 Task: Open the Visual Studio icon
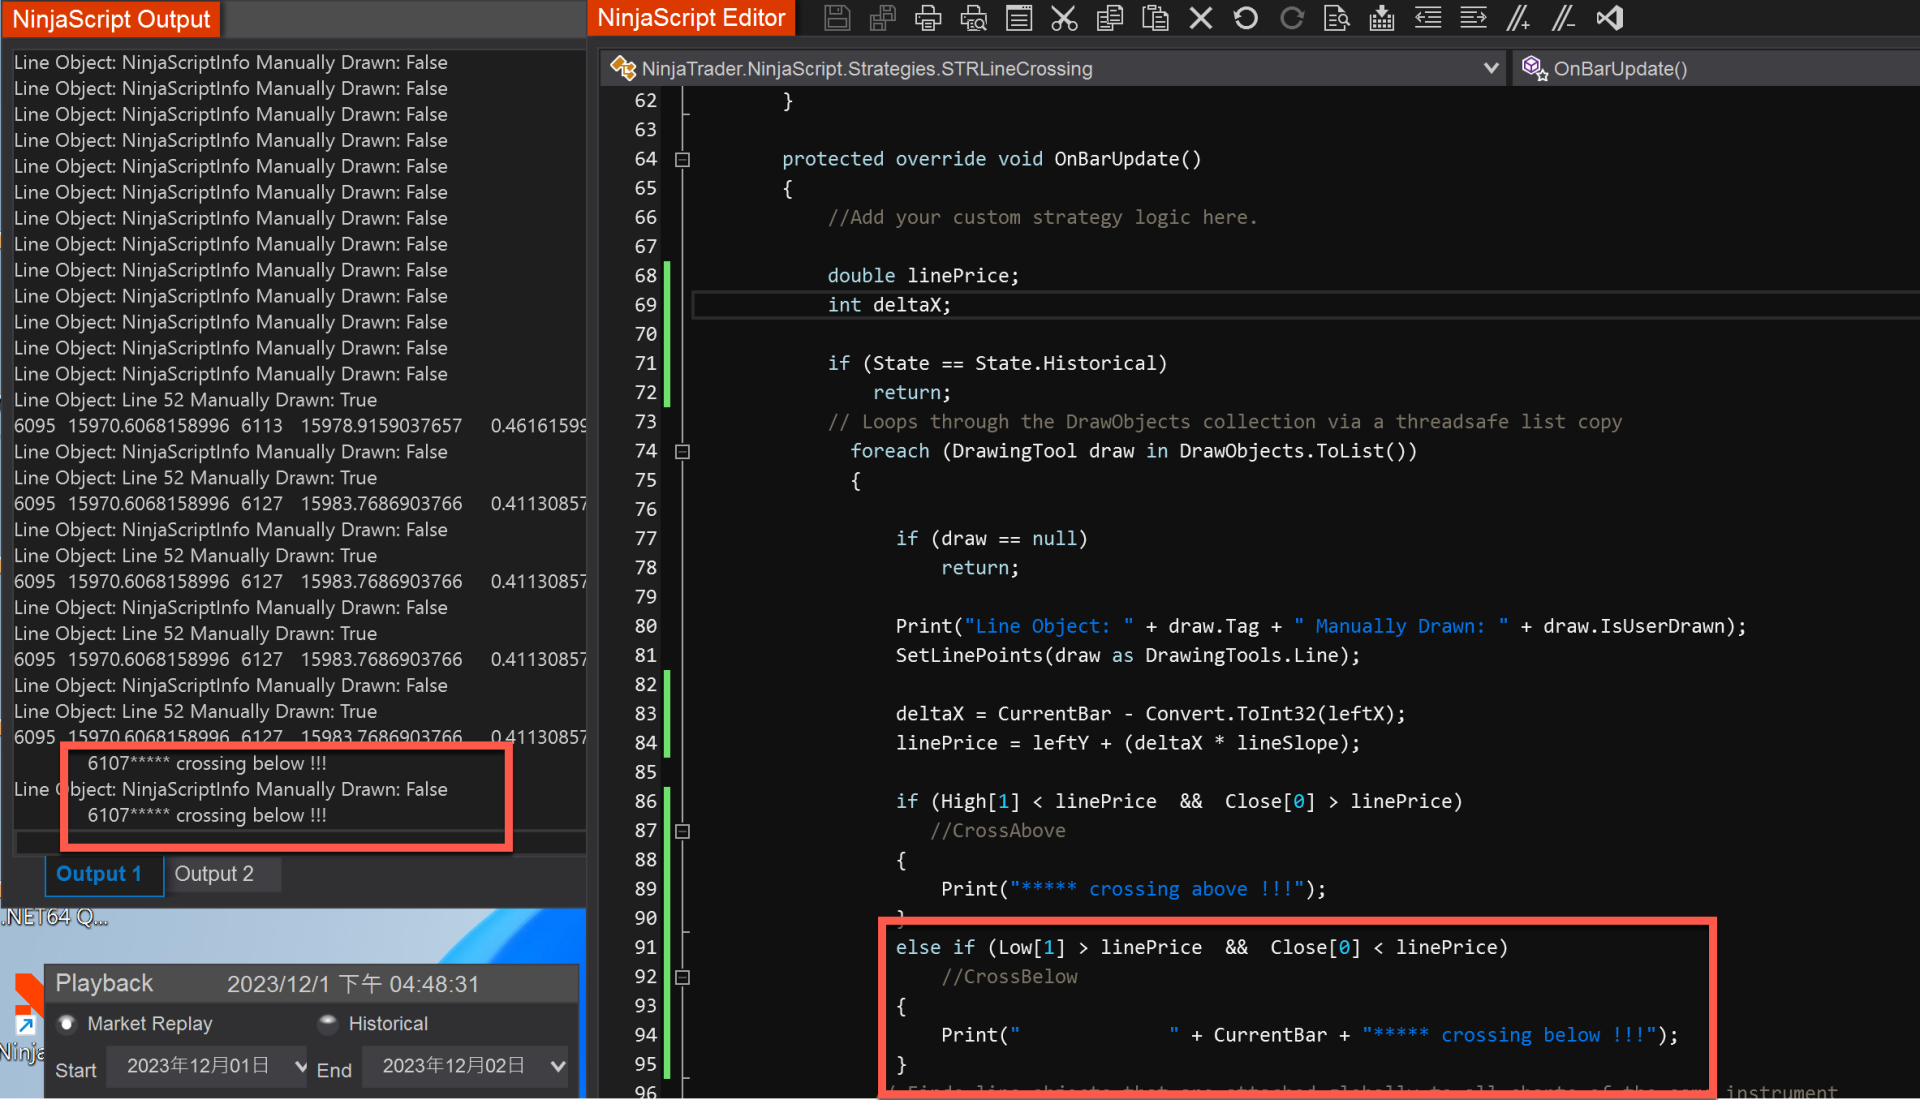pos(1610,18)
